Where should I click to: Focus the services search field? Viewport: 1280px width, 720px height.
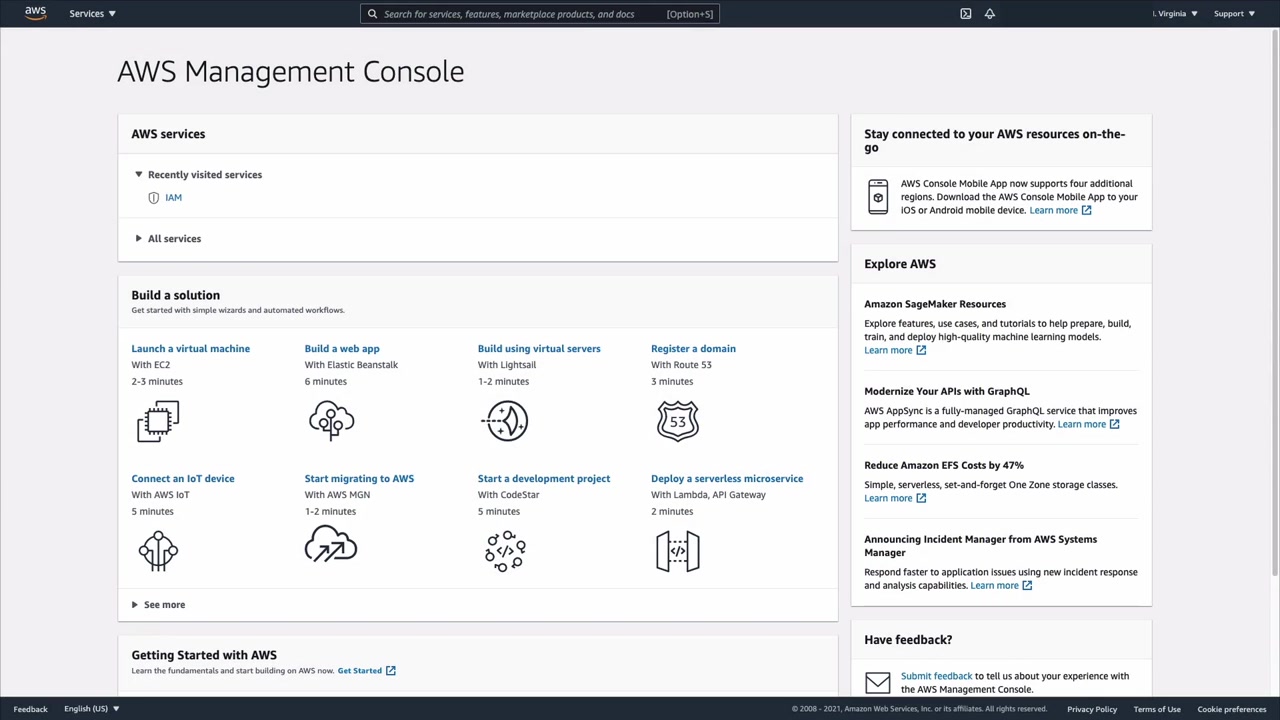pos(540,14)
